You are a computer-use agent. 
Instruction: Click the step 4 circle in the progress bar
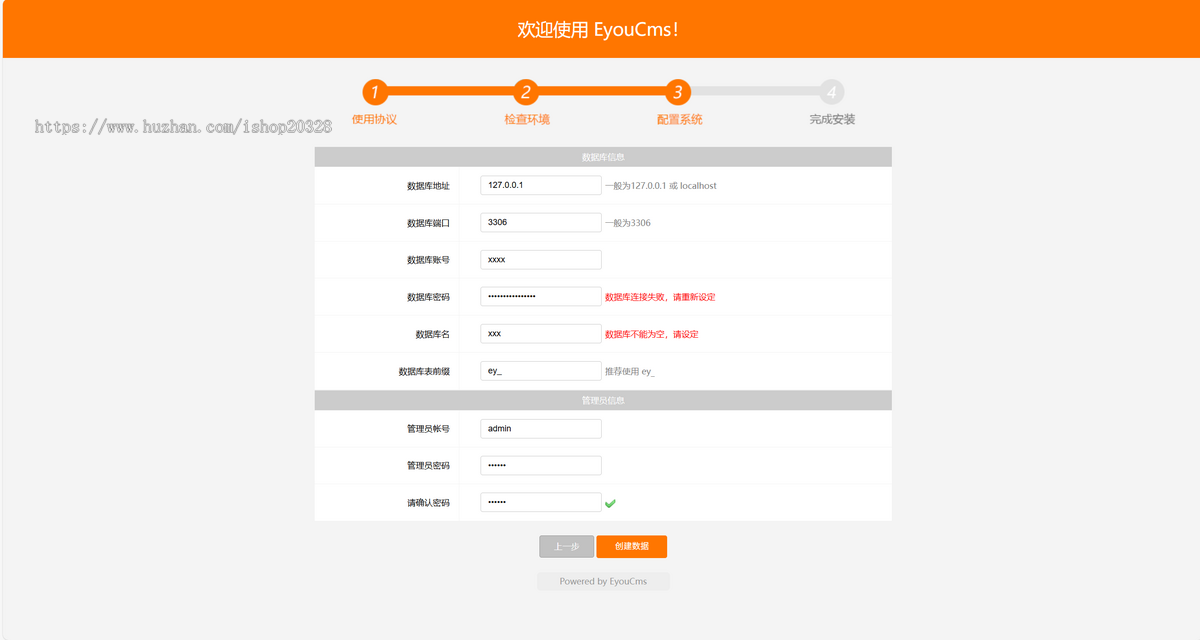[x=831, y=92]
